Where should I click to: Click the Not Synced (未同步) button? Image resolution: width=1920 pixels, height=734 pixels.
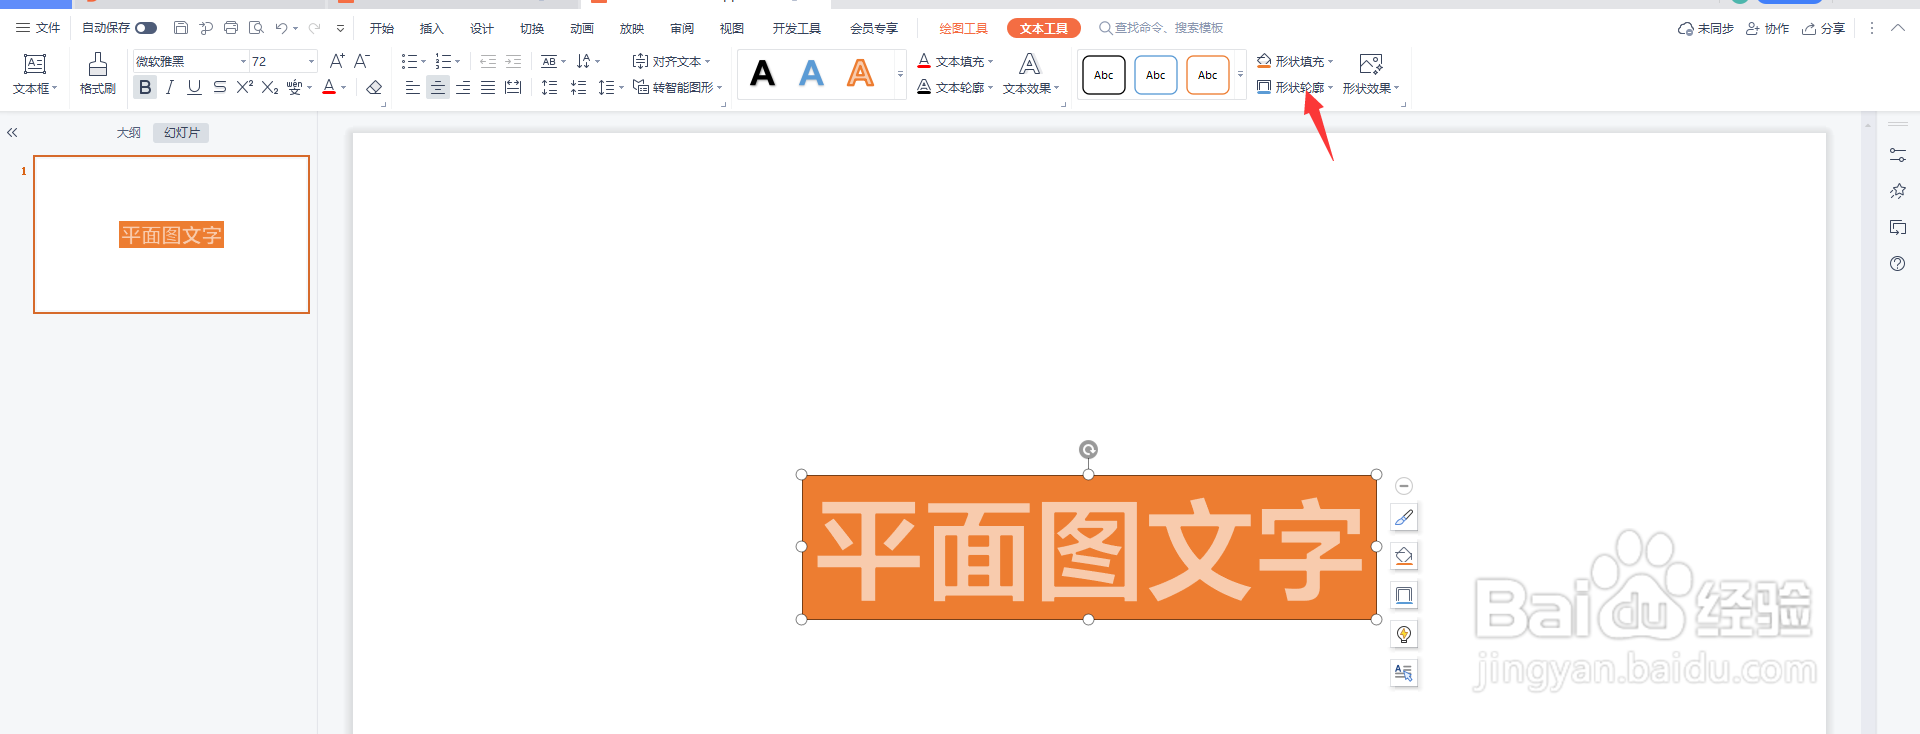point(1706,28)
